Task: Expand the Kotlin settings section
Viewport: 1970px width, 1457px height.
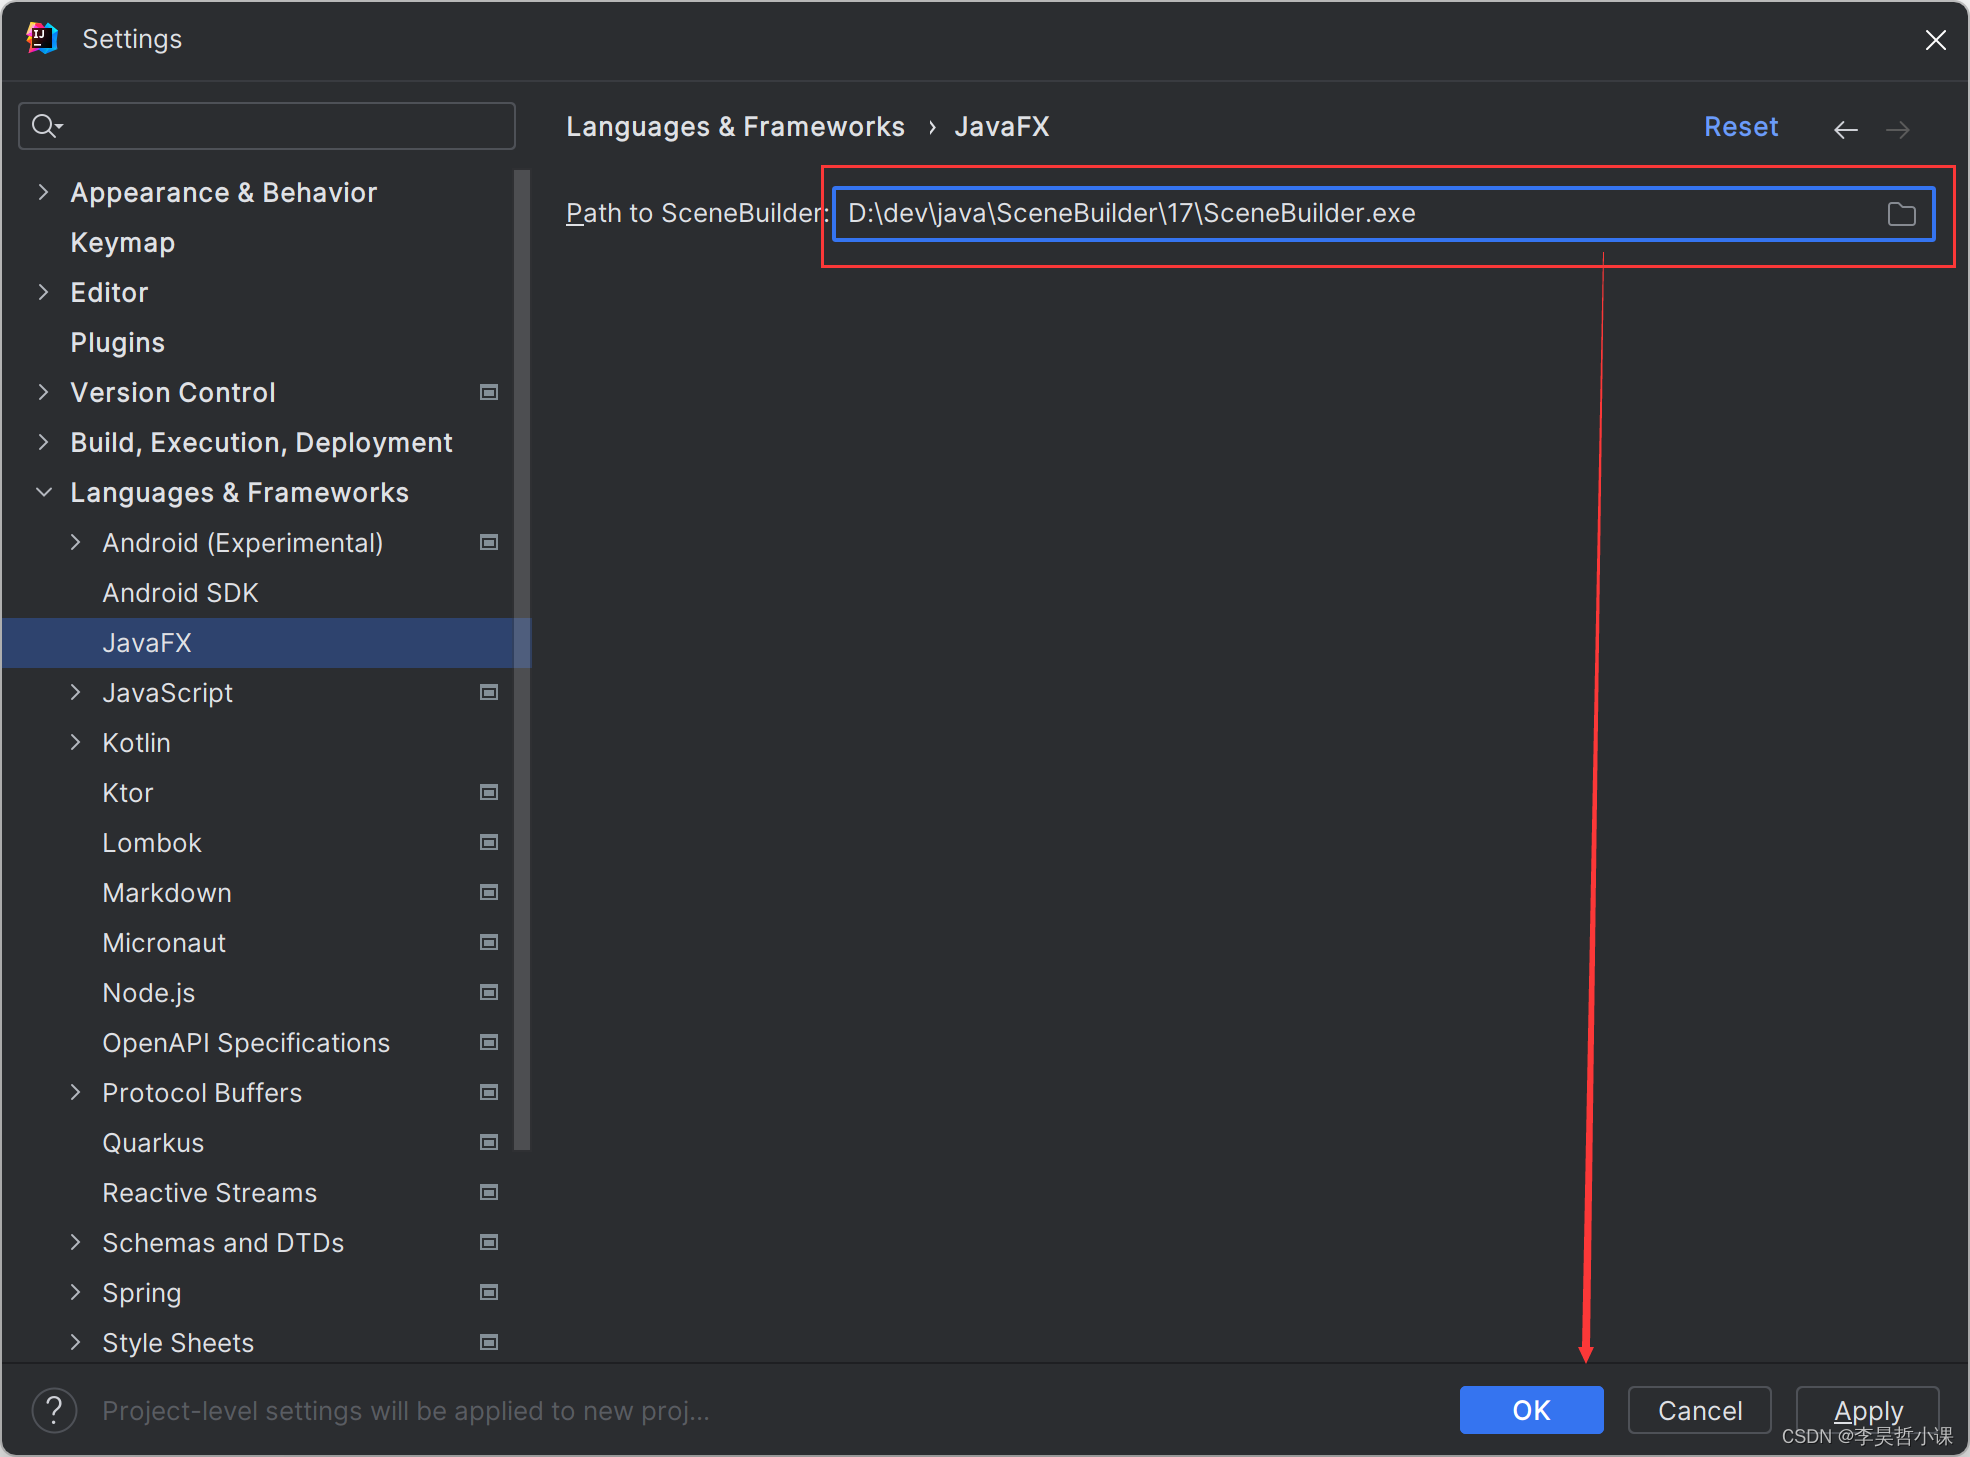Action: [x=80, y=744]
